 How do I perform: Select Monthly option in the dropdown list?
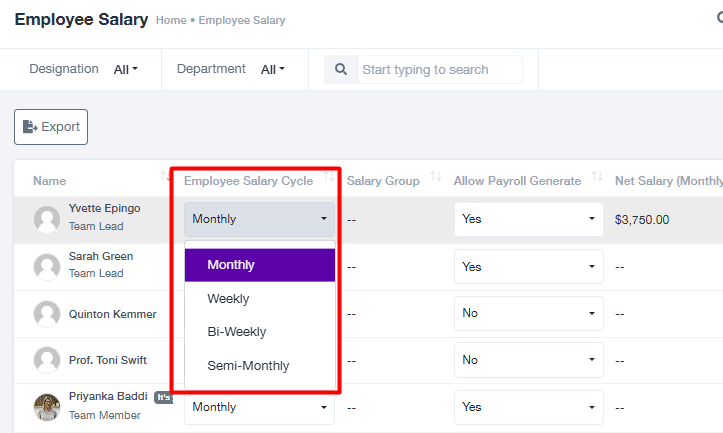tap(260, 265)
